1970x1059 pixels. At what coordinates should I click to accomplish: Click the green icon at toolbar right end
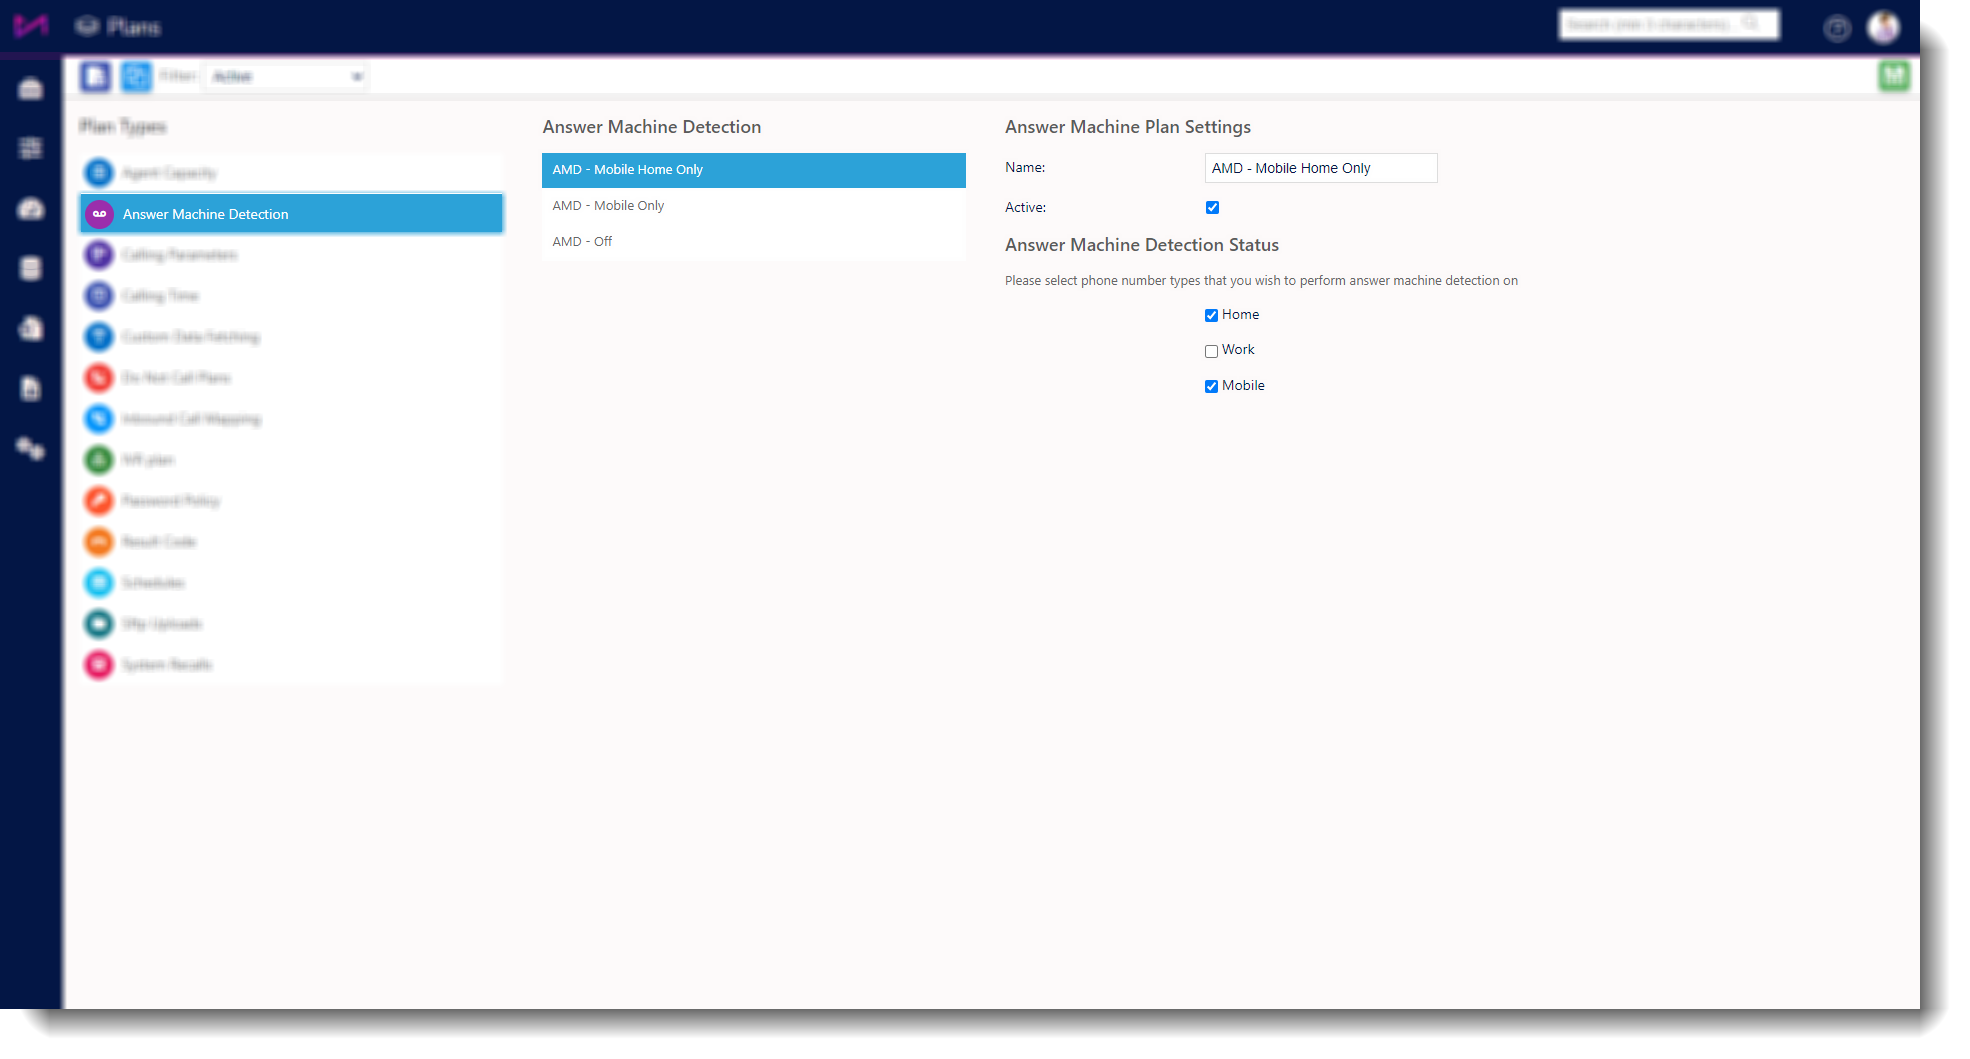[x=1893, y=76]
